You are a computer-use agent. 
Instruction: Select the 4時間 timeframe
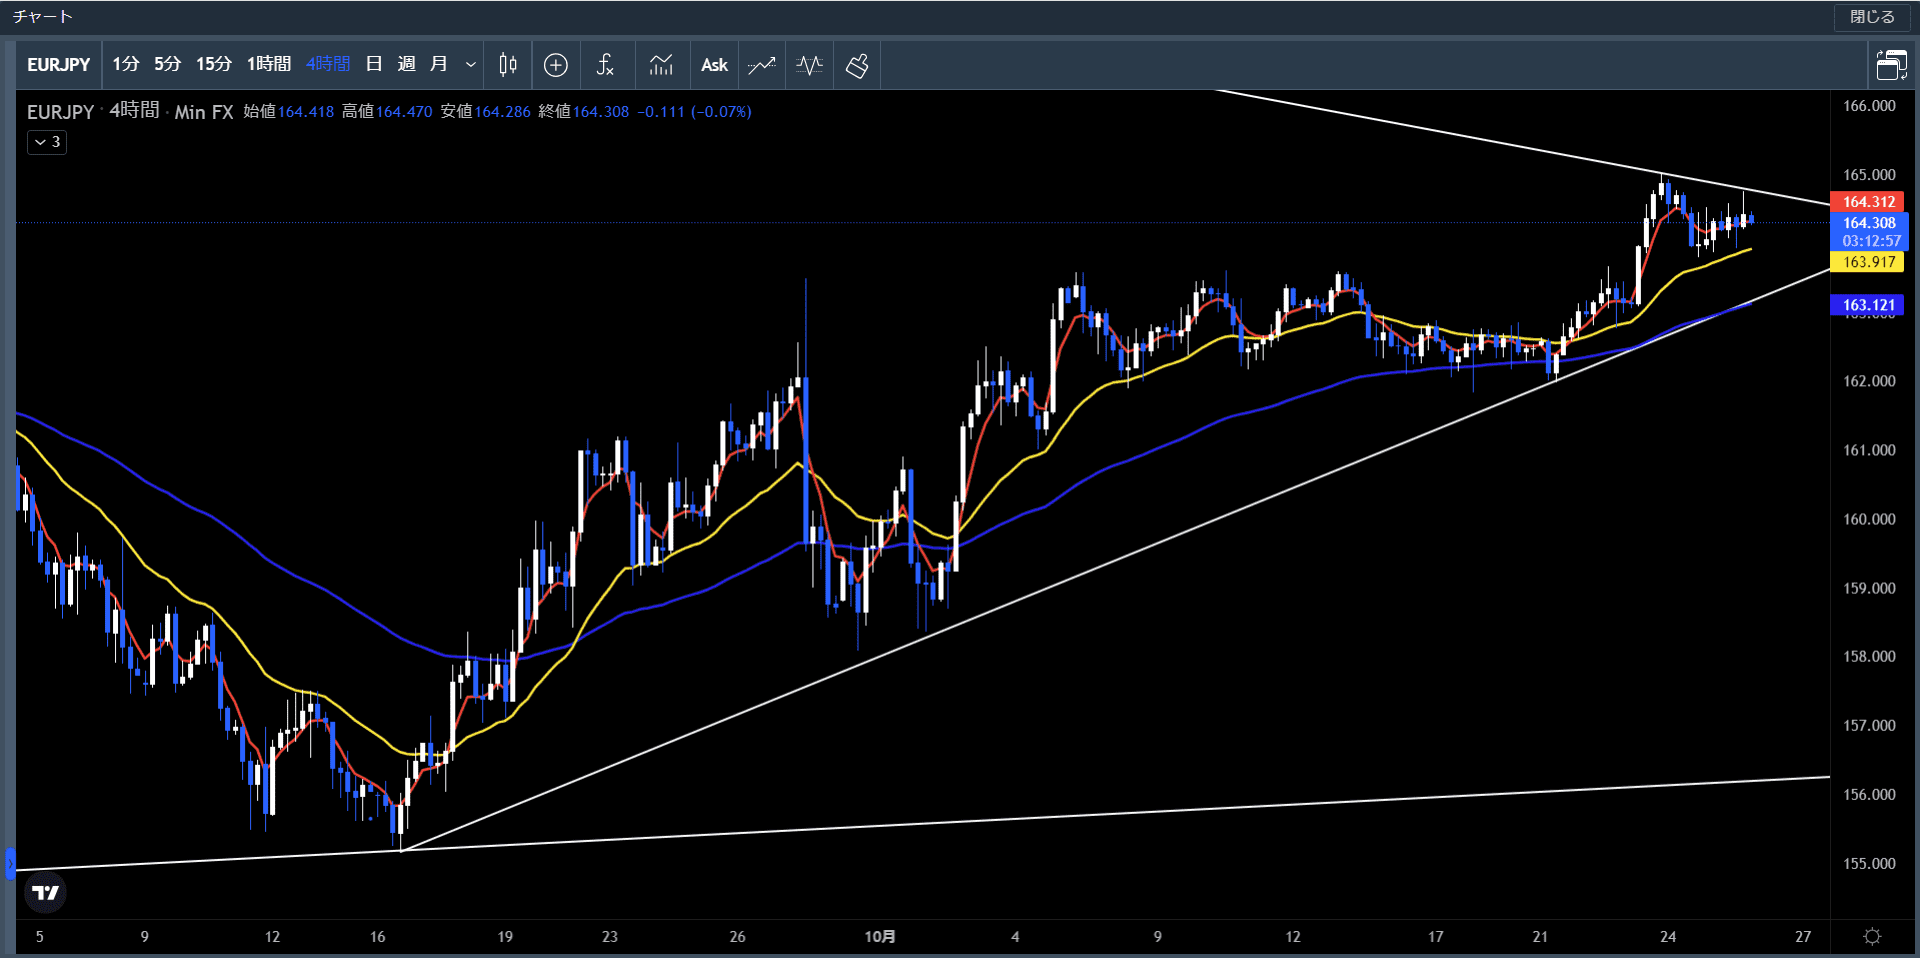[328, 64]
